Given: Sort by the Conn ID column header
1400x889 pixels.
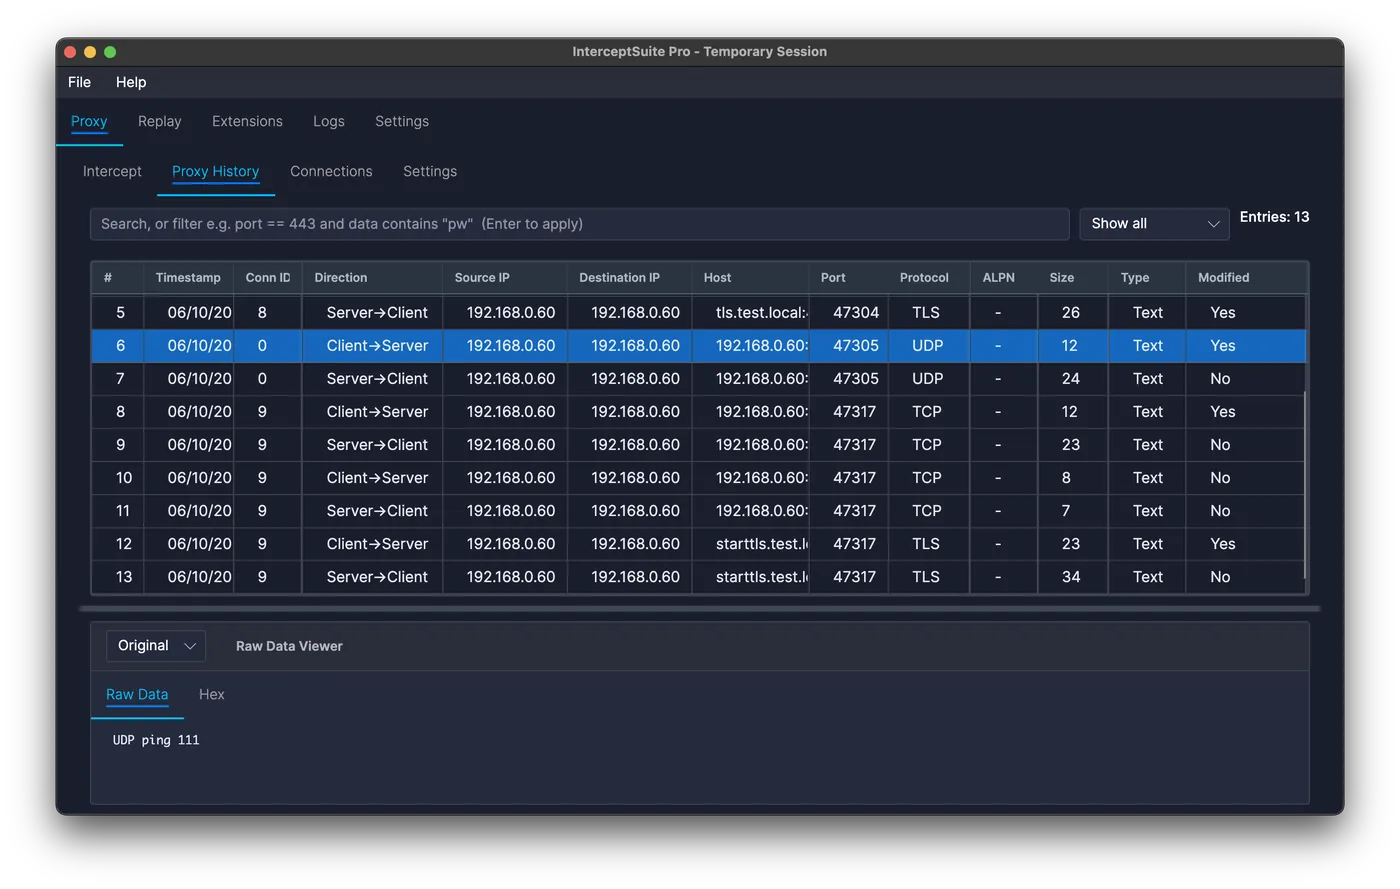Looking at the screenshot, I should coord(268,278).
